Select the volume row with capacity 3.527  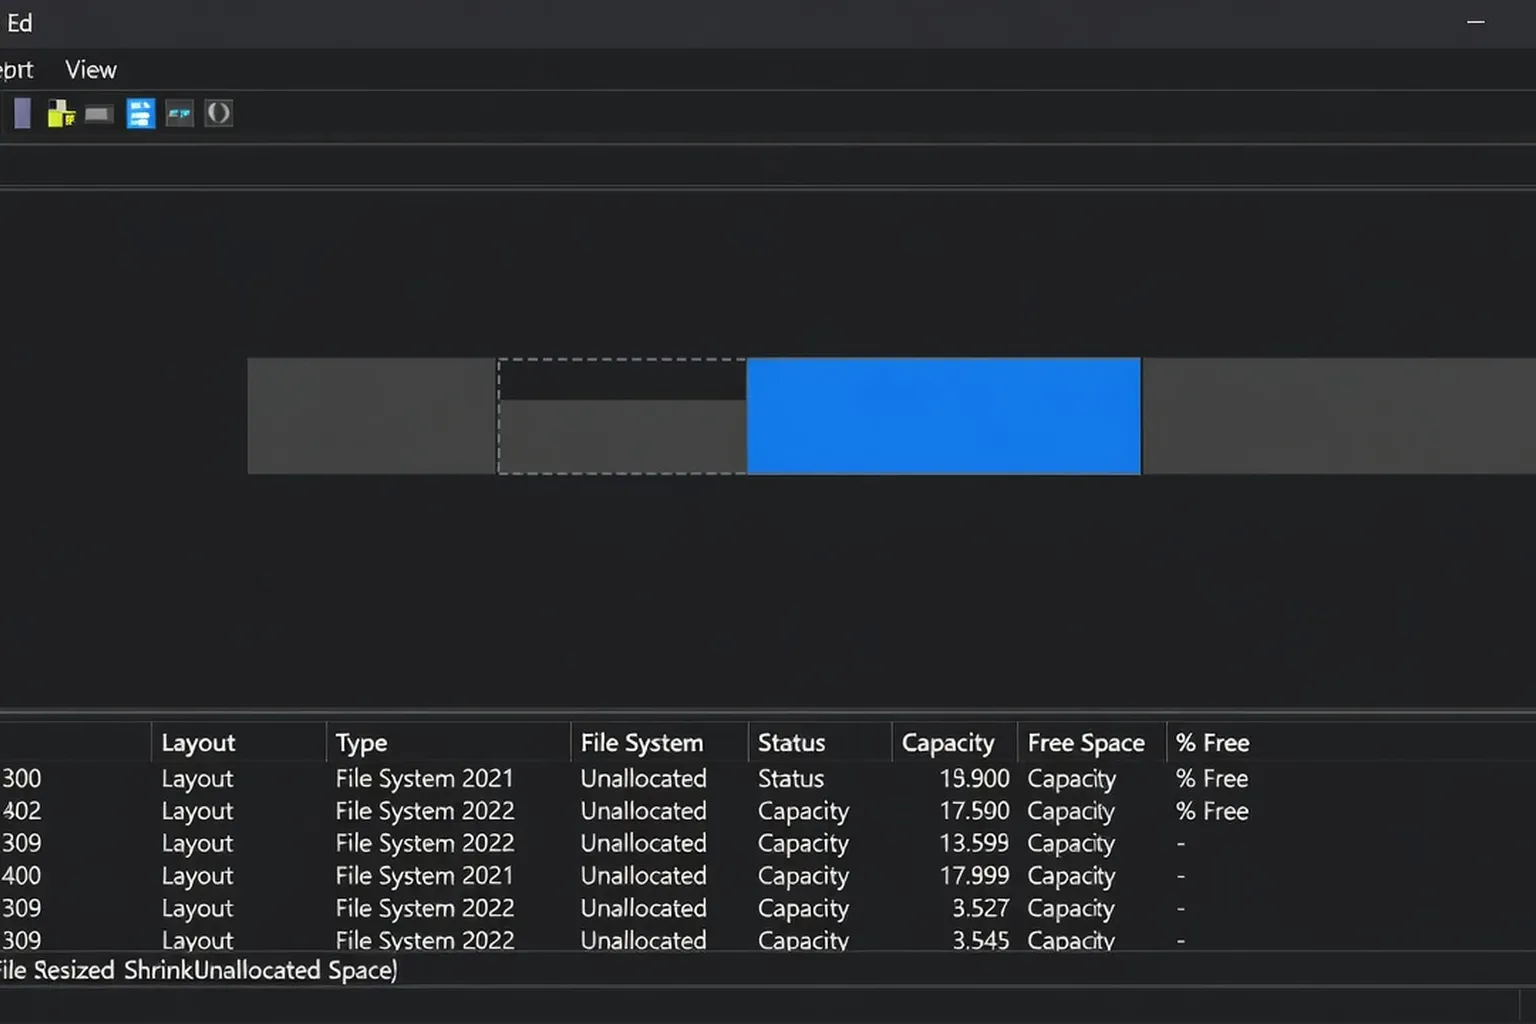click(768, 908)
